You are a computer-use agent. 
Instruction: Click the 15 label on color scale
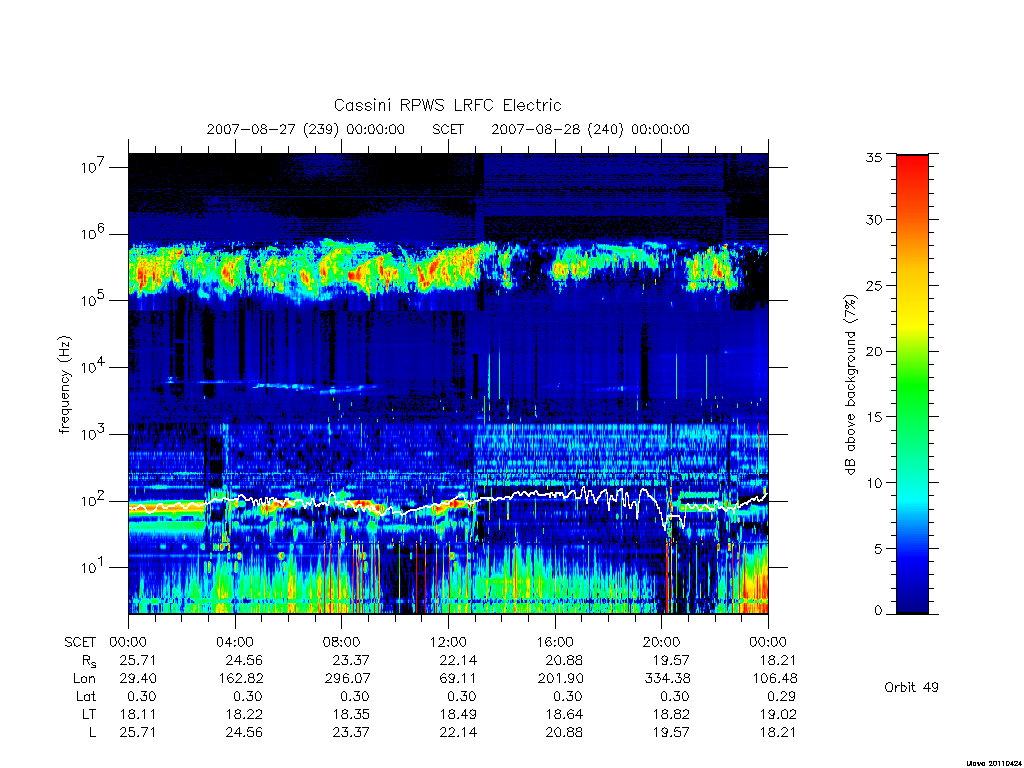coord(874,417)
